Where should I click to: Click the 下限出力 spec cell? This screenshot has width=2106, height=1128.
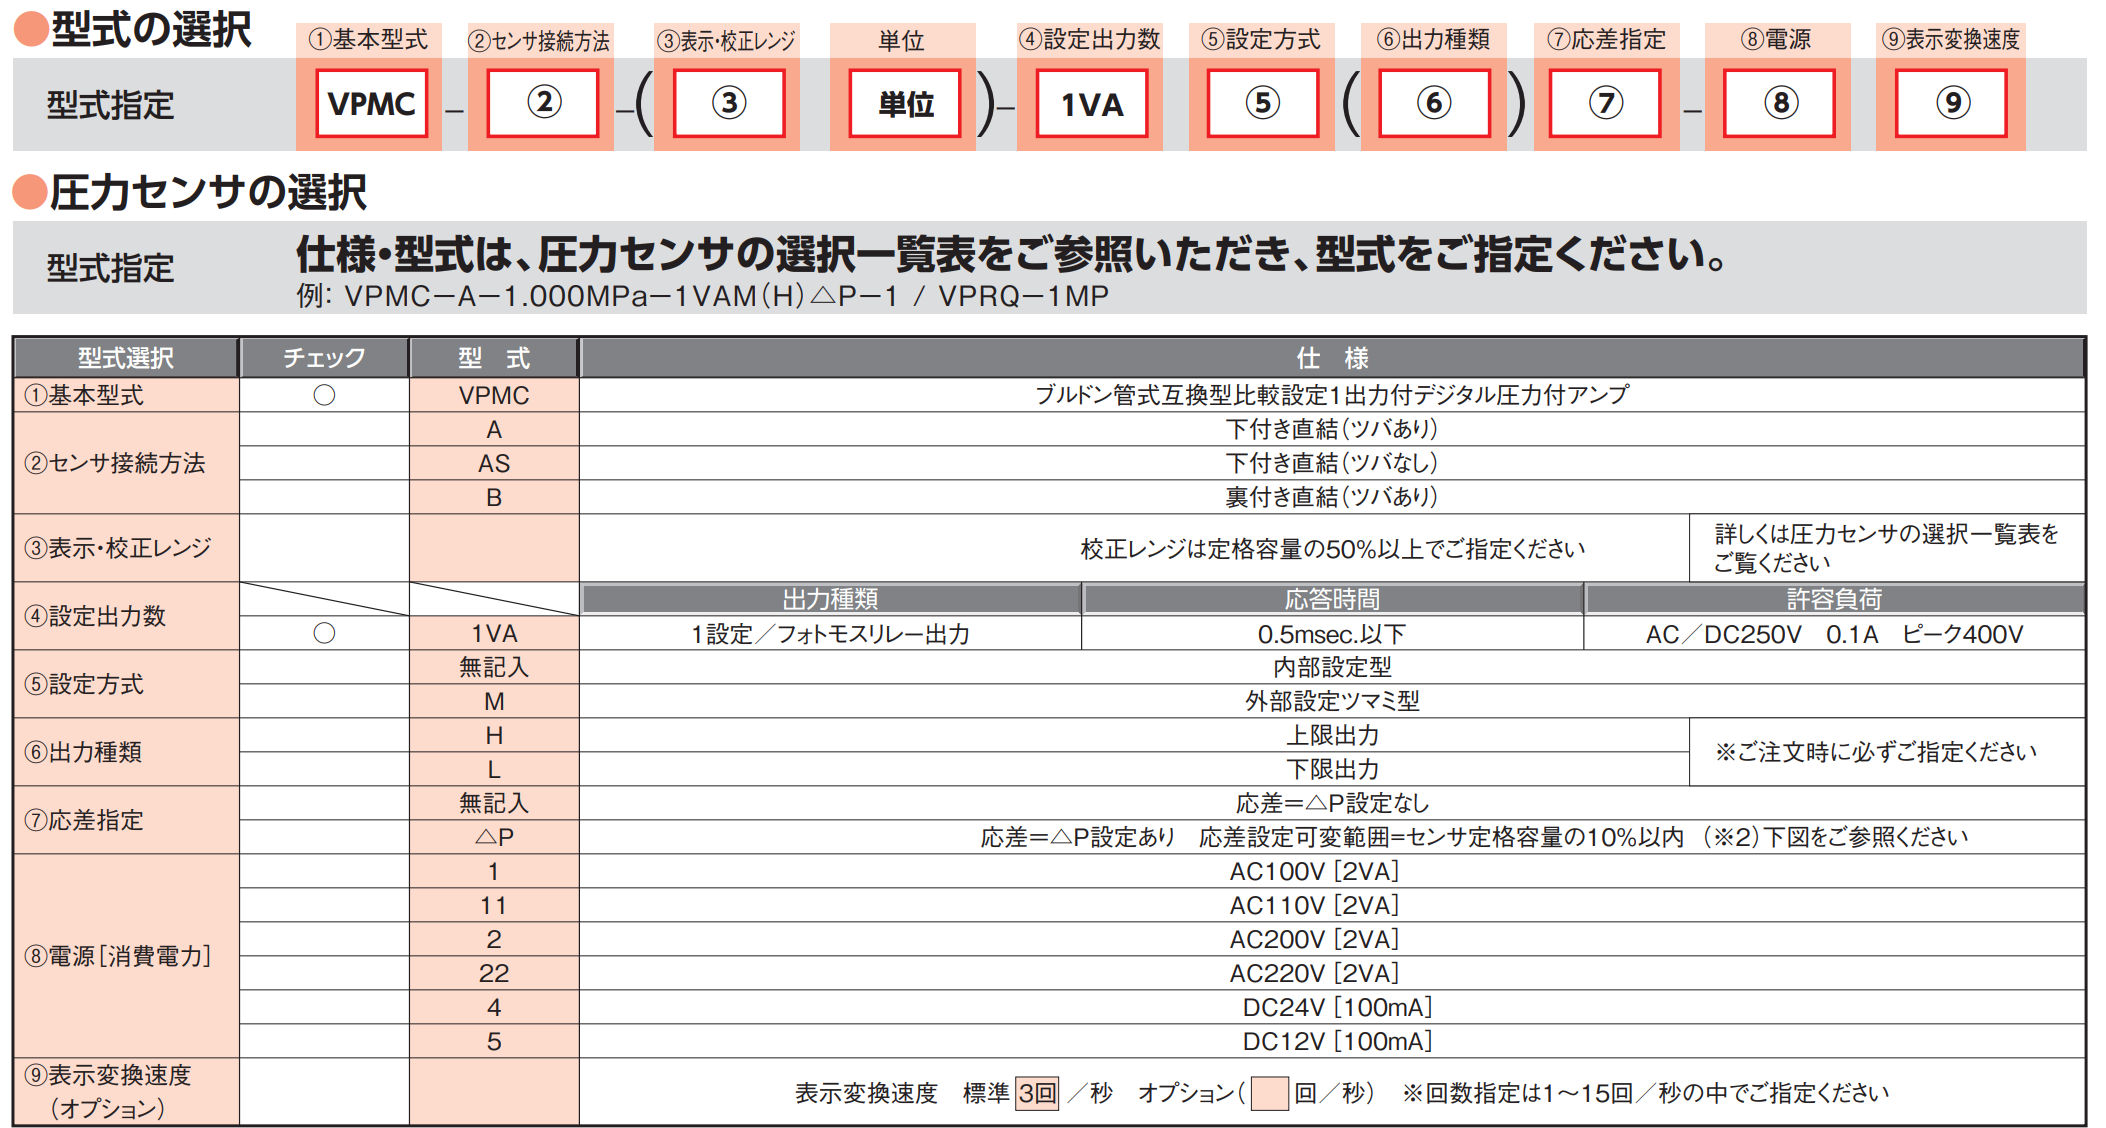[1134, 769]
